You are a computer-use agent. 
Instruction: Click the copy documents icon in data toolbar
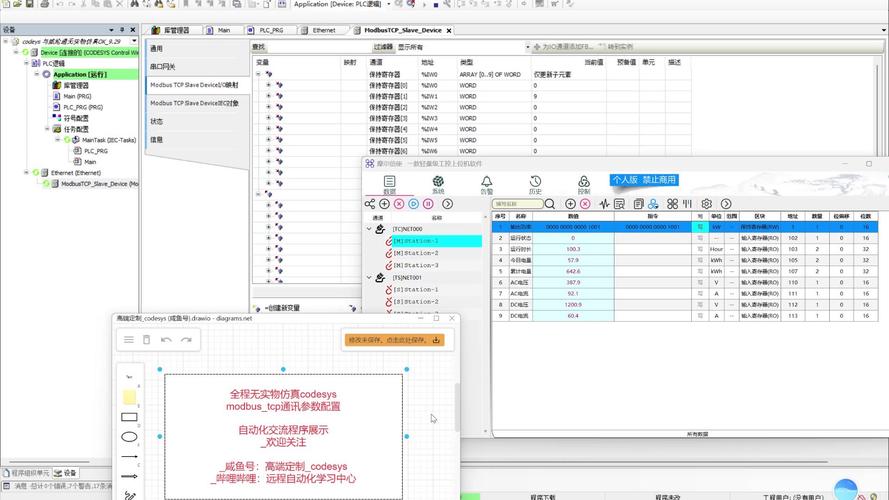point(638,204)
